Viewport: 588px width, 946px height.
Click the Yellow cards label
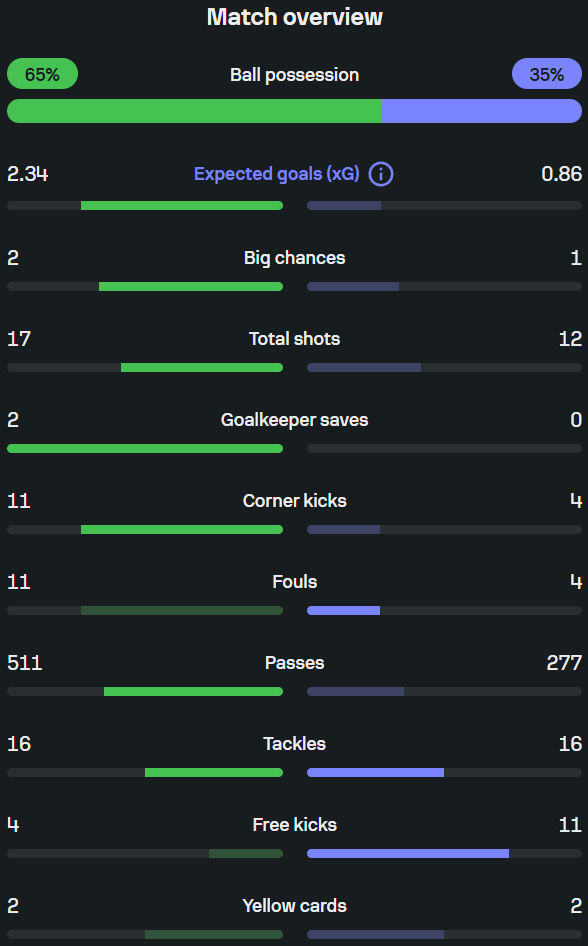point(294,906)
